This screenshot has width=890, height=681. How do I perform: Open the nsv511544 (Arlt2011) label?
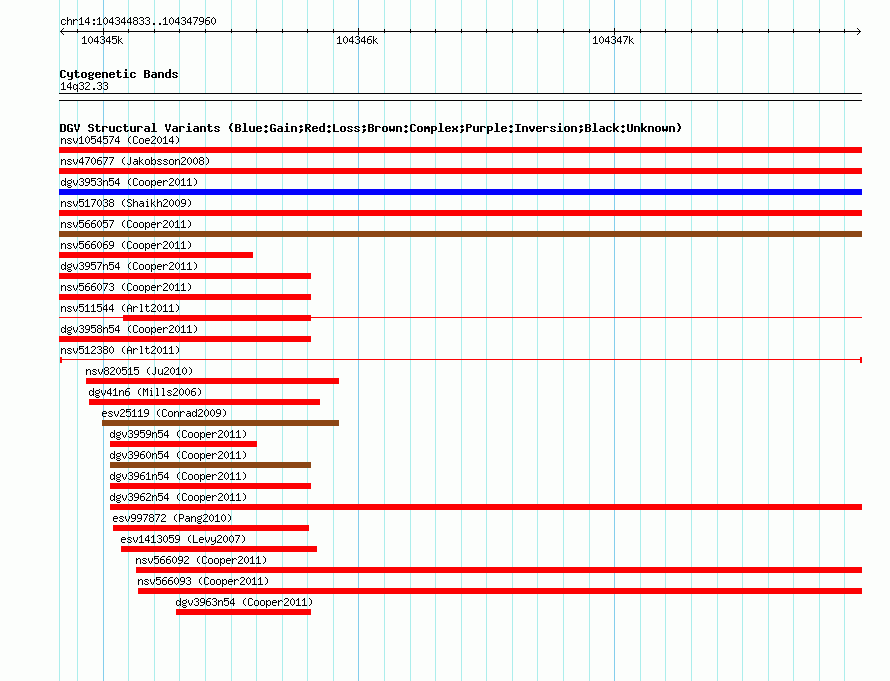click(120, 308)
